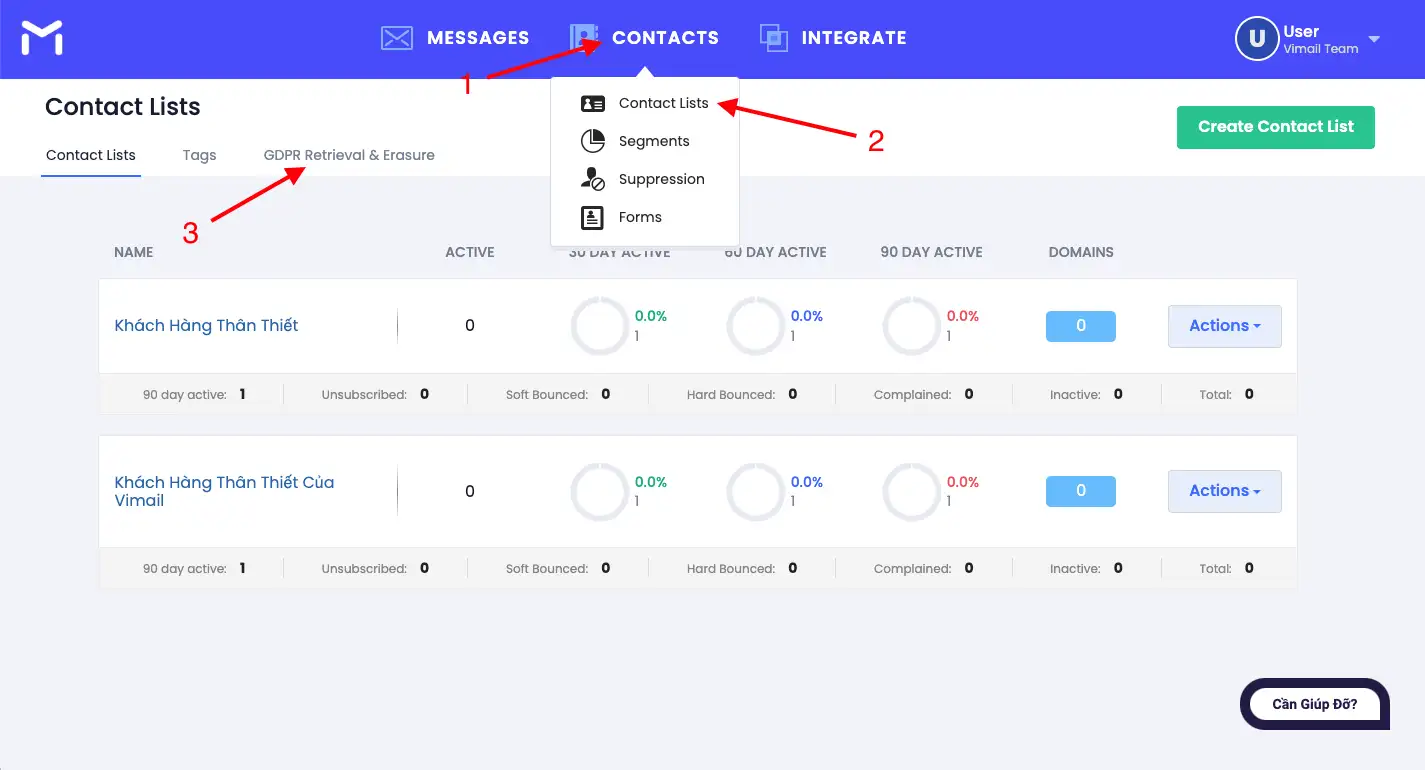Expand the user account dropdown arrow
The image size is (1425, 770).
(1374, 40)
